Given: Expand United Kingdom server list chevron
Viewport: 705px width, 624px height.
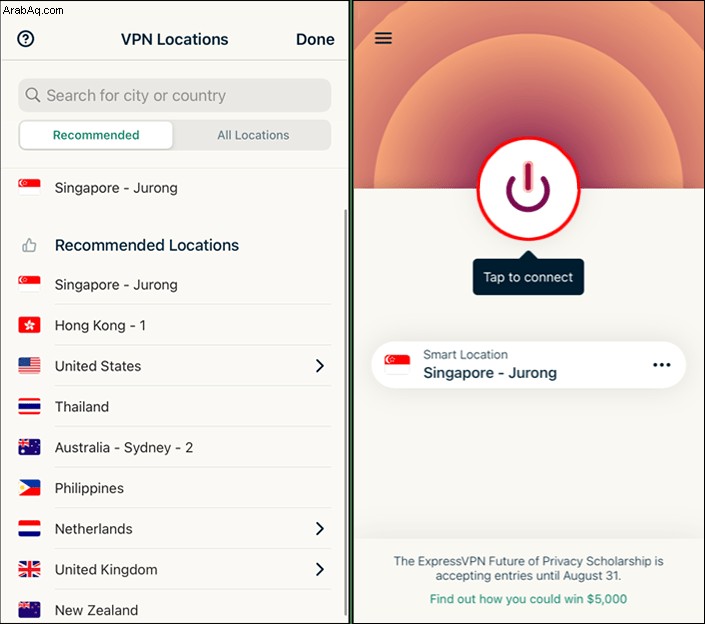Looking at the screenshot, I should (320, 569).
